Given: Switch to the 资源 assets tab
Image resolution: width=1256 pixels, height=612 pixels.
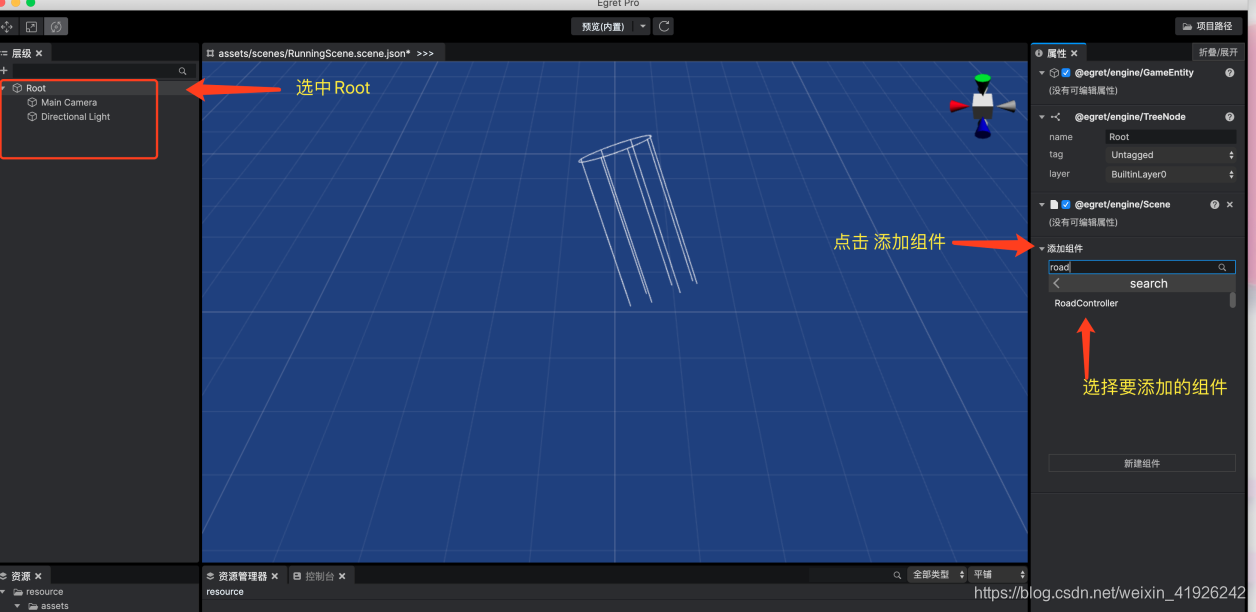Looking at the screenshot, I should [20, 576].
